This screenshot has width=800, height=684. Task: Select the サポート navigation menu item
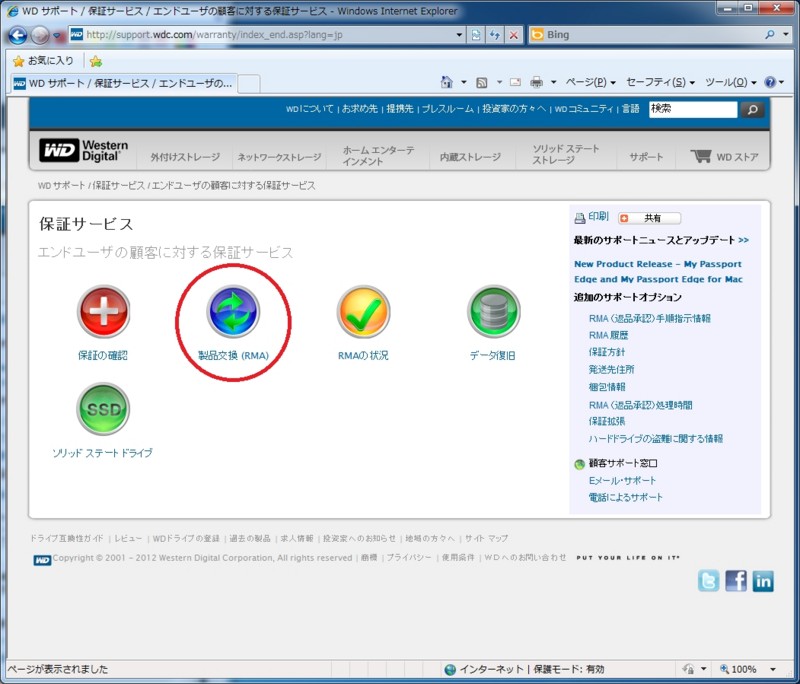[x=644, y=156]
